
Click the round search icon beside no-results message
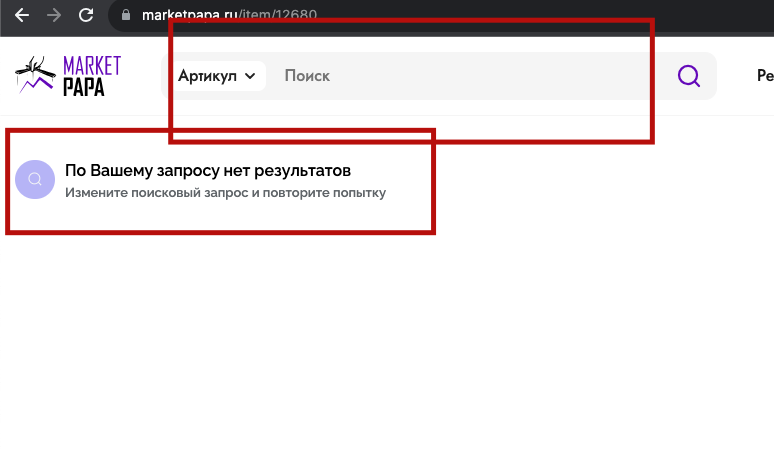(x=35, y=179)
